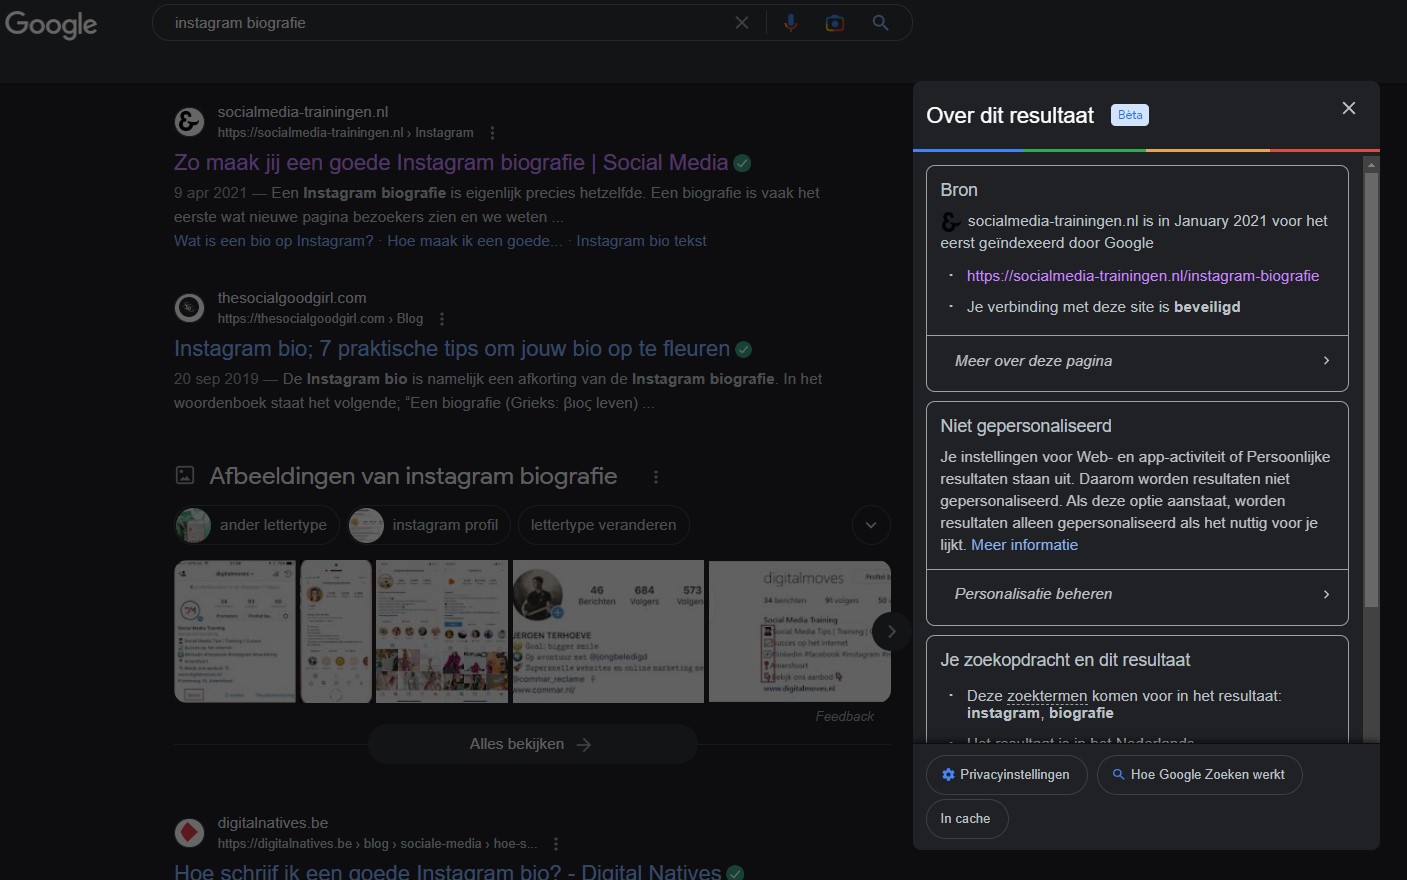Start voice search with microphone icon
1407x880 pixels.
790,23
